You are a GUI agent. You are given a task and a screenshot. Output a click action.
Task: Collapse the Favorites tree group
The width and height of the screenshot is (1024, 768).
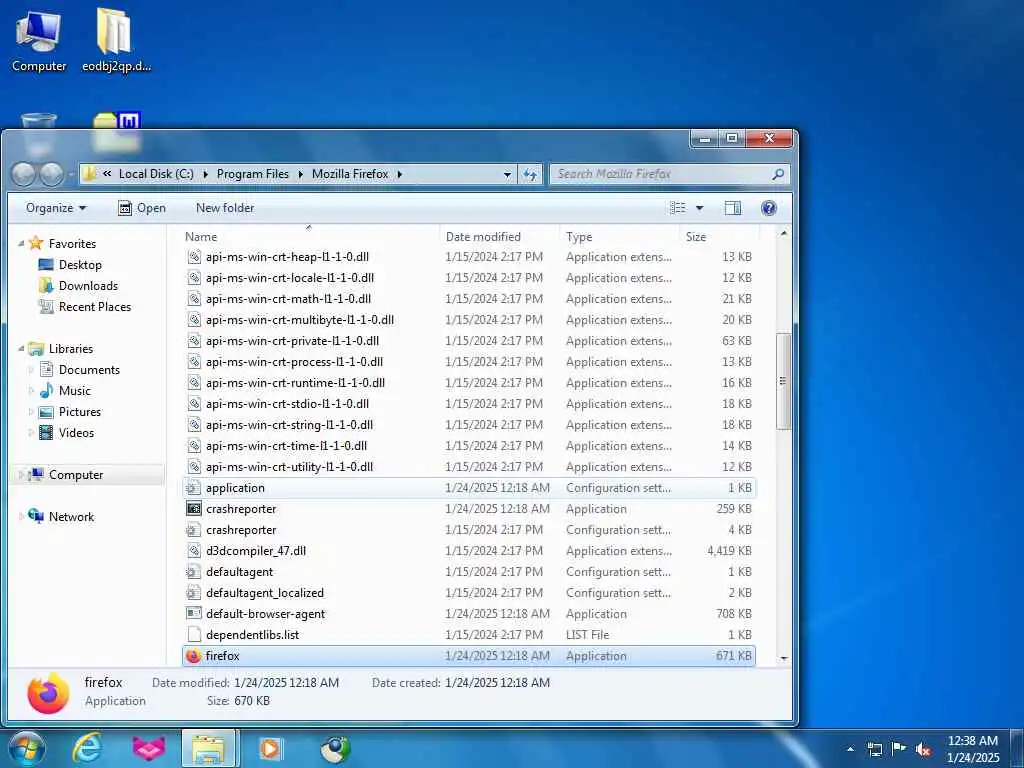pos(21,244)
